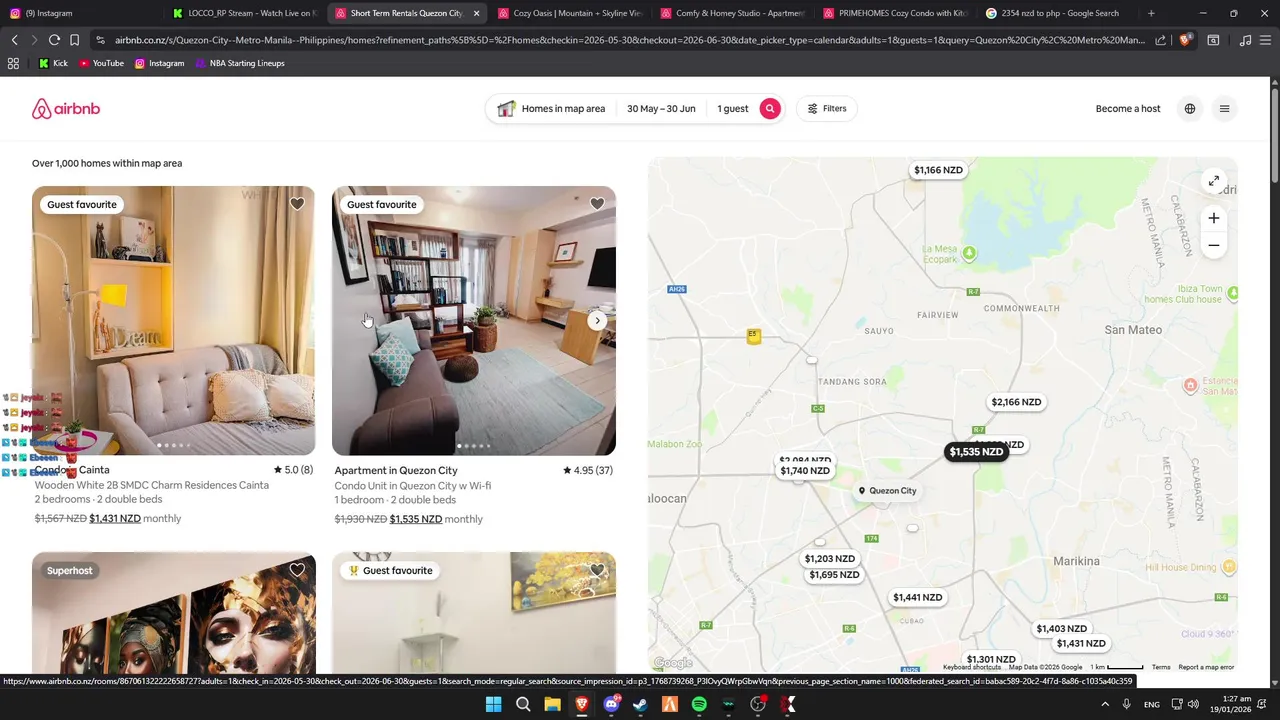The width and height of the screenshot is (1280, 720).
Task: Select the $1,740 NZD map marker
Action: coord(805,471)
